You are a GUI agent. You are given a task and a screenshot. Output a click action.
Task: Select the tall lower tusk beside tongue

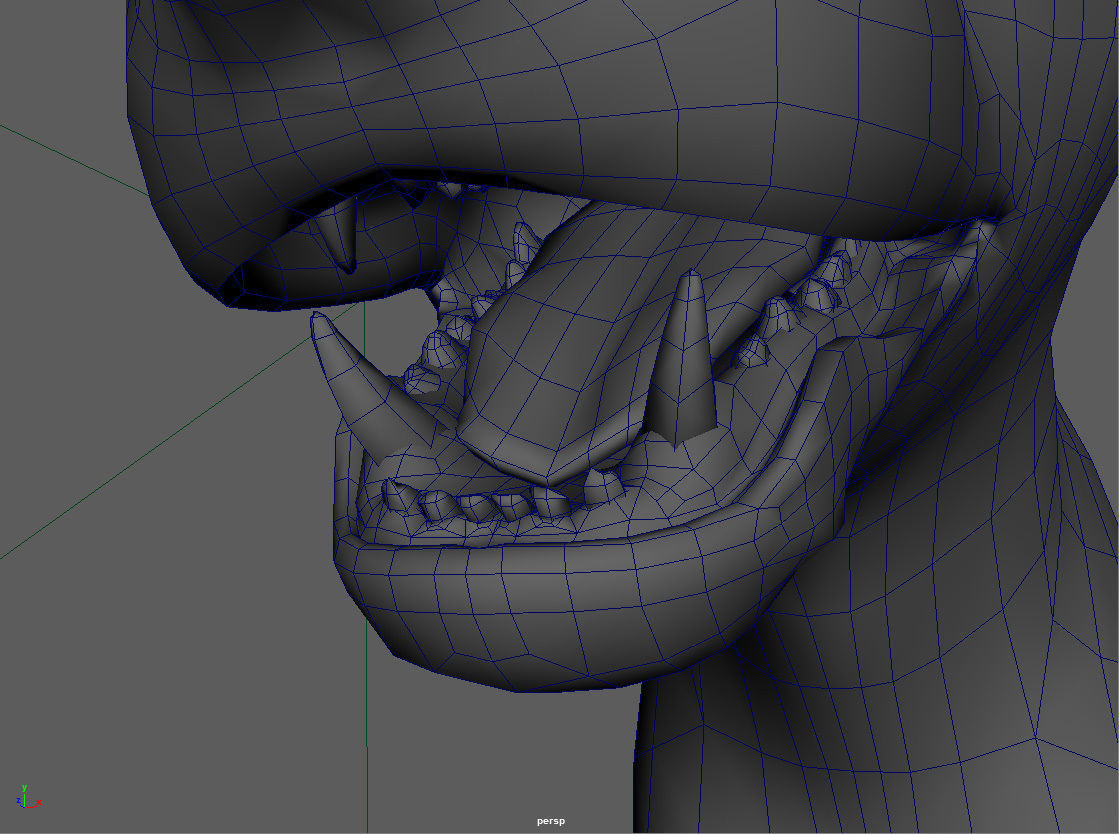tap(684, 357)
